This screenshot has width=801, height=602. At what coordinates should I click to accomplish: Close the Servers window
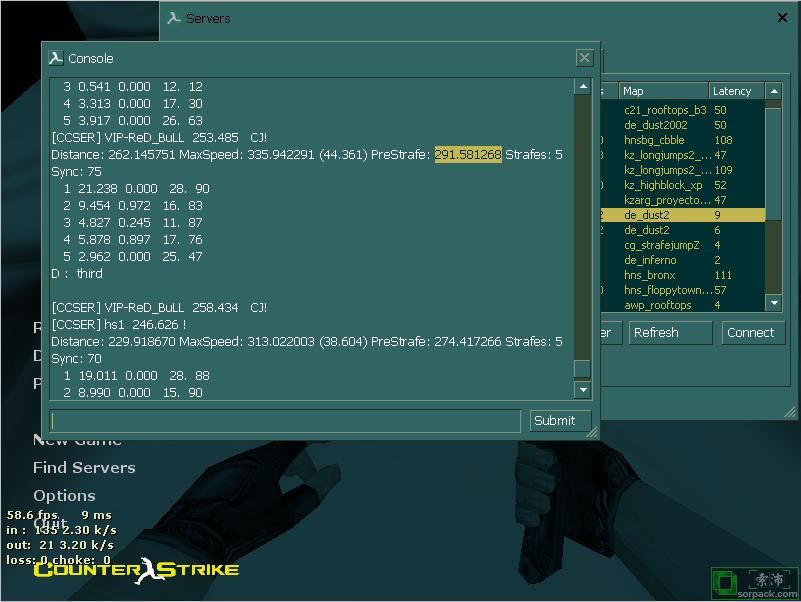tap(783, 18)
